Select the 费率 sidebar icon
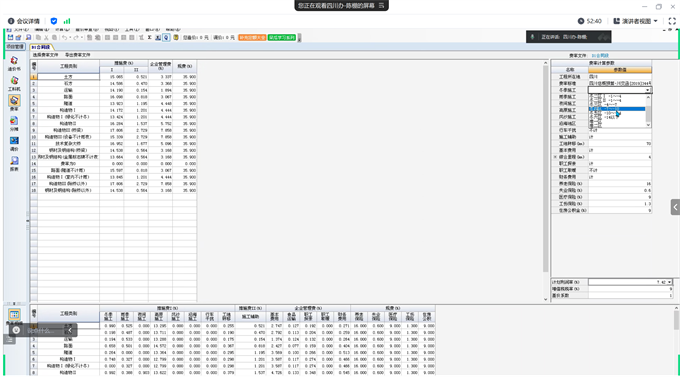The image size is (680, 377). (x=14, y=103)
